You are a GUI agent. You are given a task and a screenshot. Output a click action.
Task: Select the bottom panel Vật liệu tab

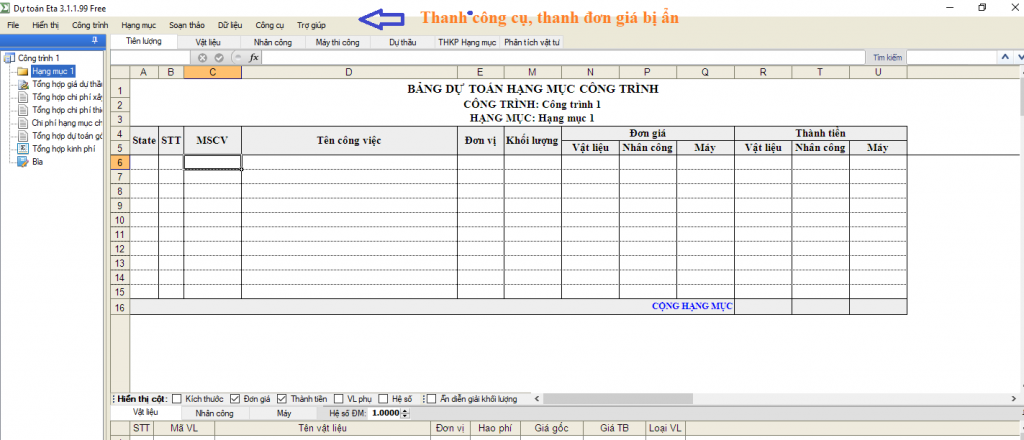point(146,413)
